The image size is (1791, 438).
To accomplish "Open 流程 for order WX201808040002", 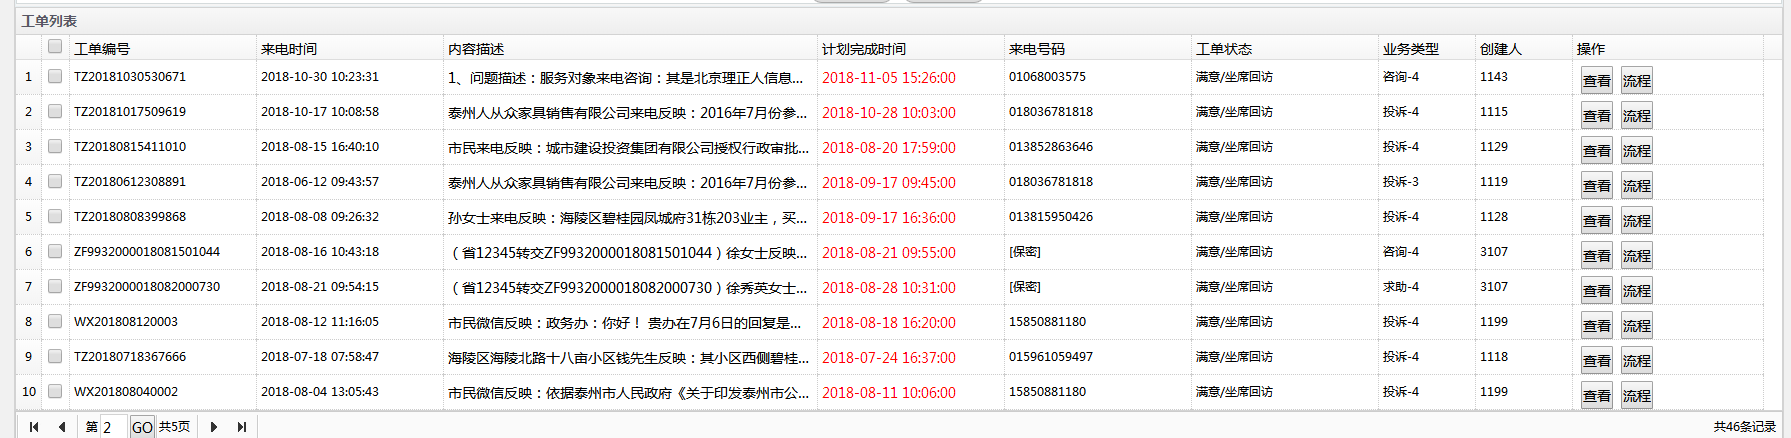I will [1636, 396].
